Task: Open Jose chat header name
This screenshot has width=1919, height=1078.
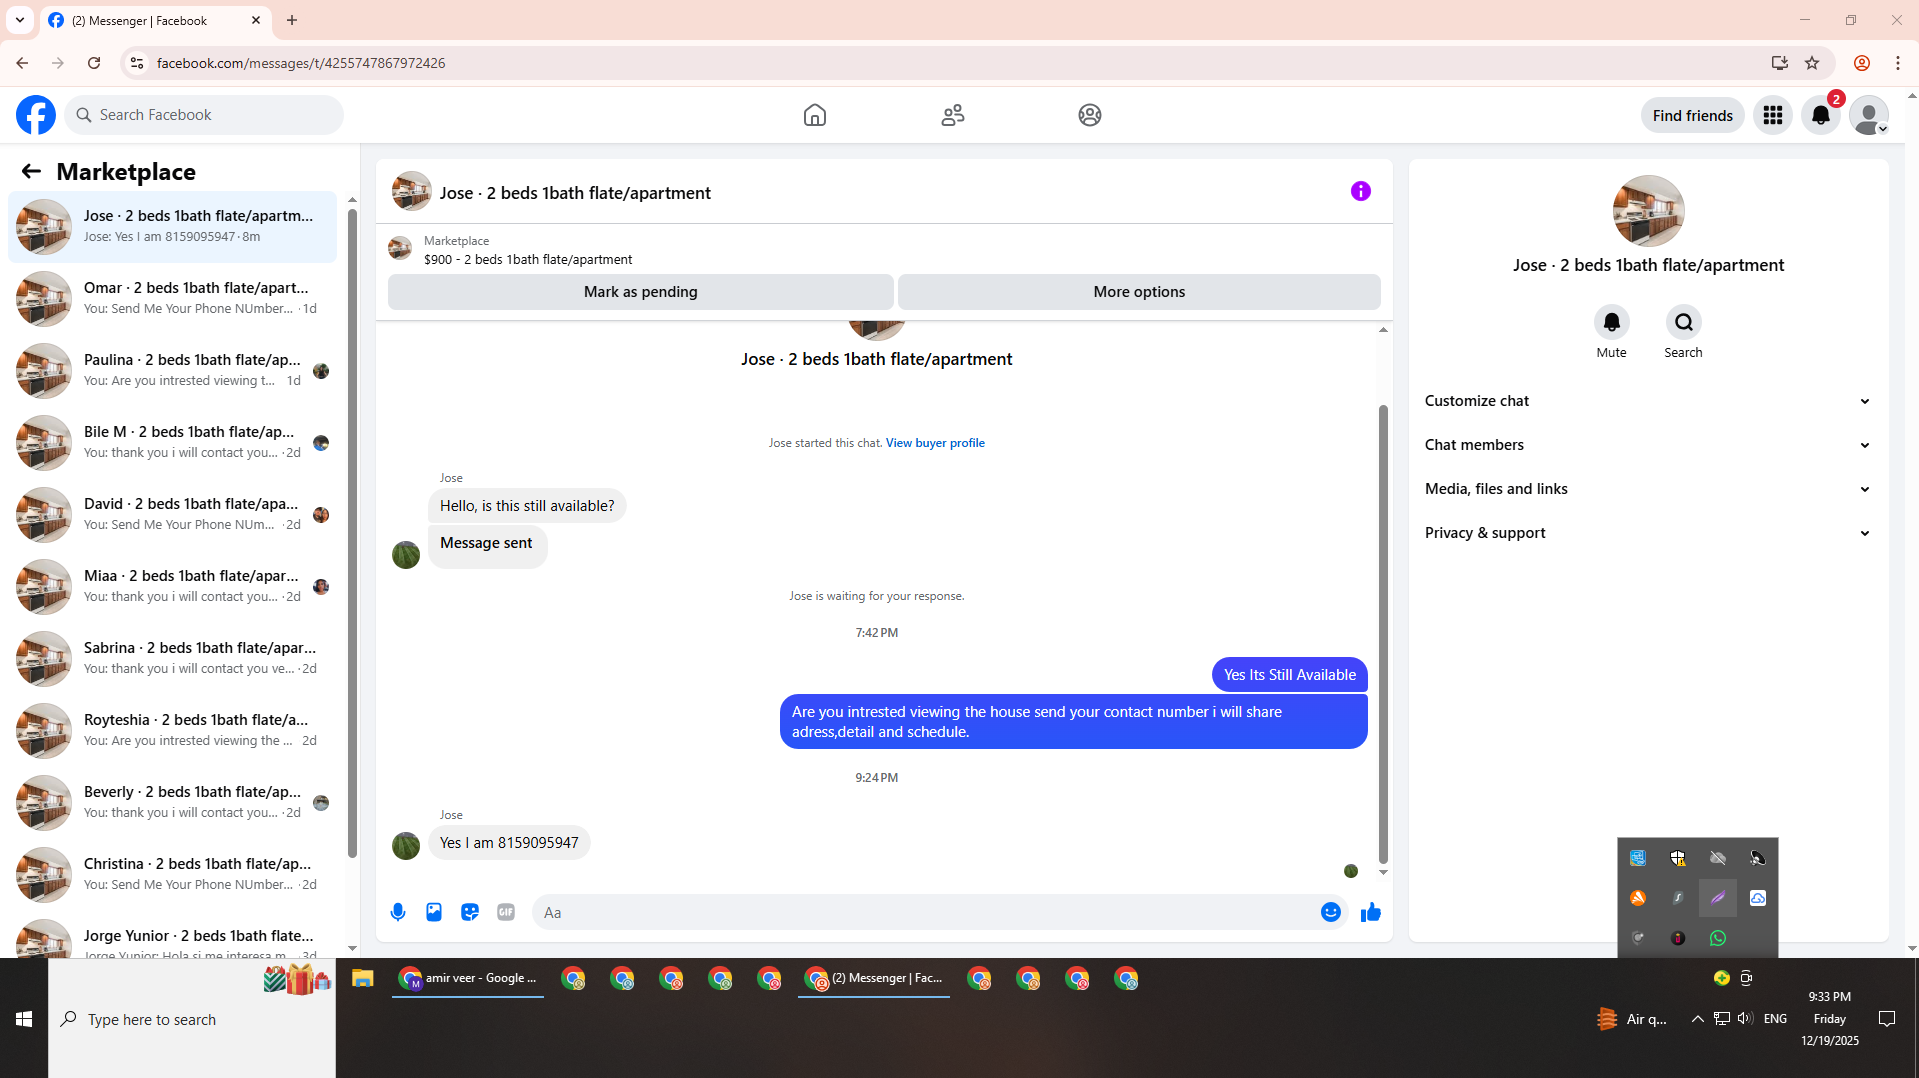Action: 575,193
